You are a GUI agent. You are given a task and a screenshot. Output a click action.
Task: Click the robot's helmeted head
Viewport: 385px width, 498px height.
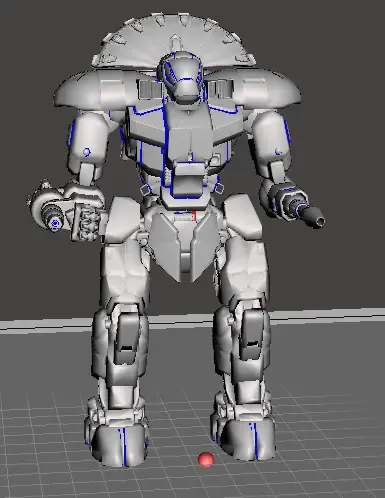[x=182, y=77]
